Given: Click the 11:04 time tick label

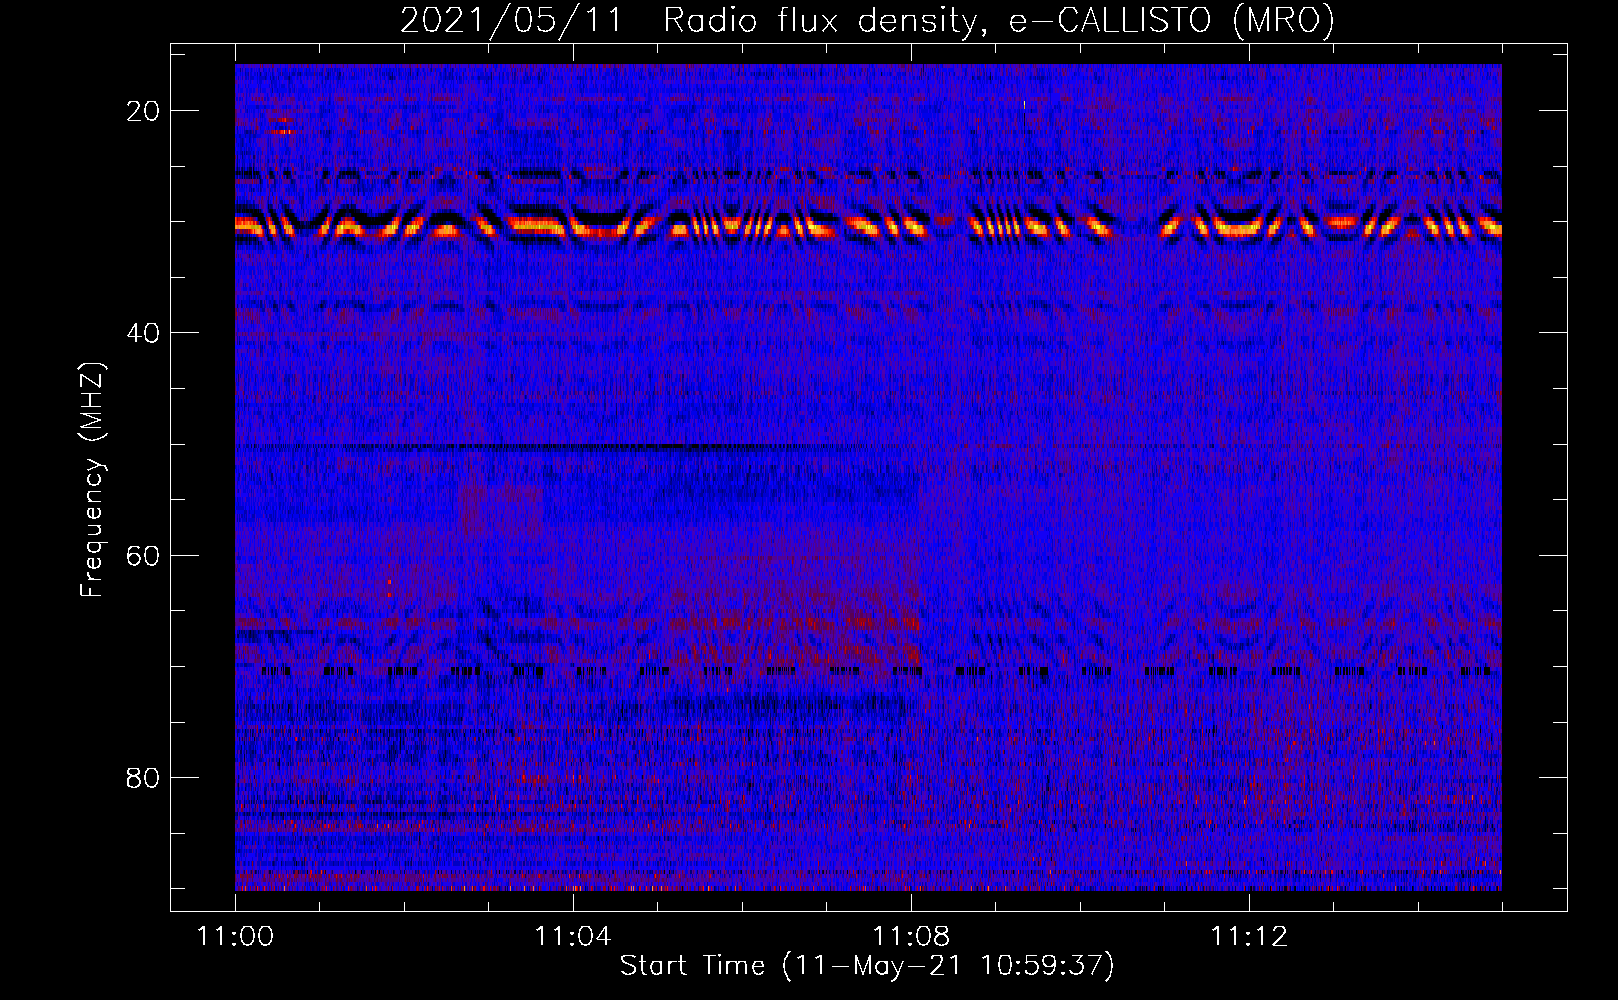Looking at the screenshot, I should tap(572, 937).
